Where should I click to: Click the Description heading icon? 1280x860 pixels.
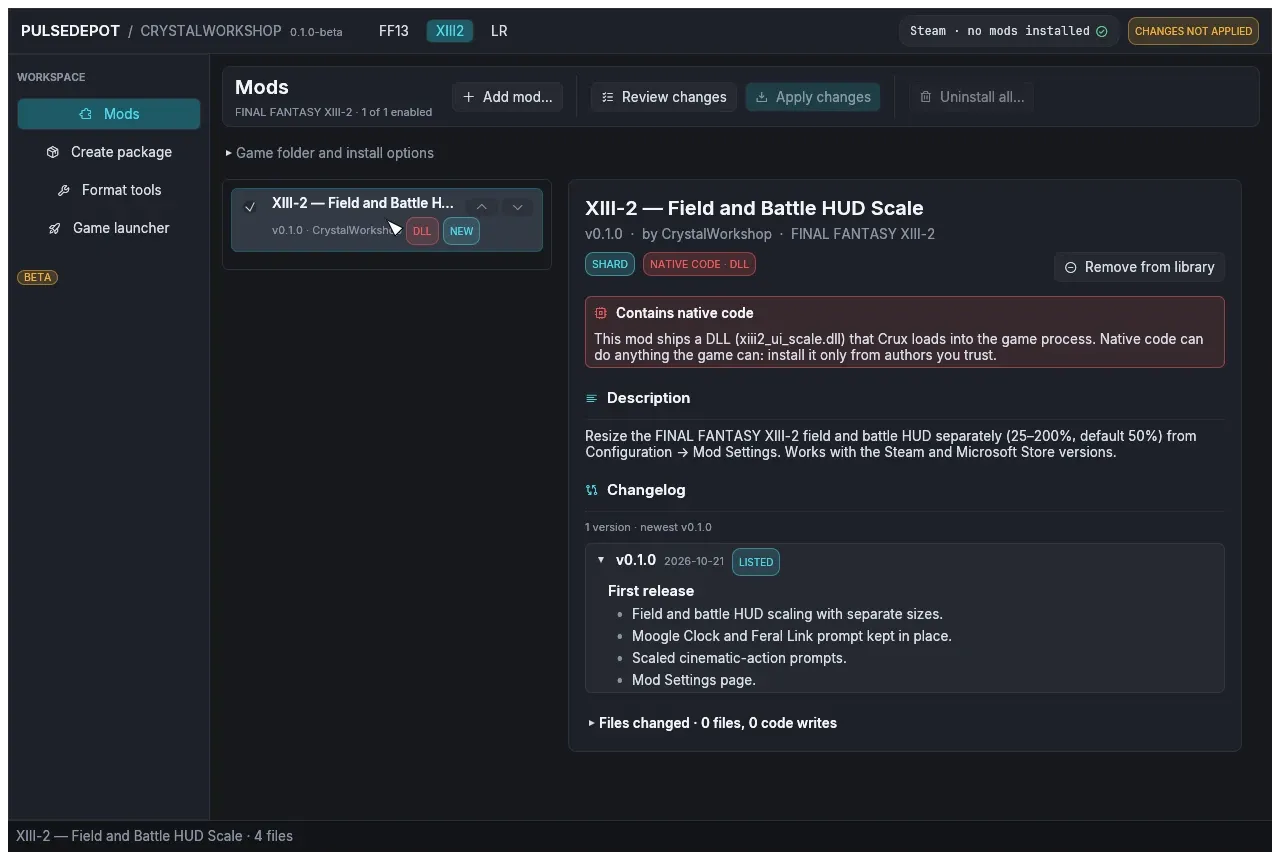pyautogui.click(x=591, y=398)
